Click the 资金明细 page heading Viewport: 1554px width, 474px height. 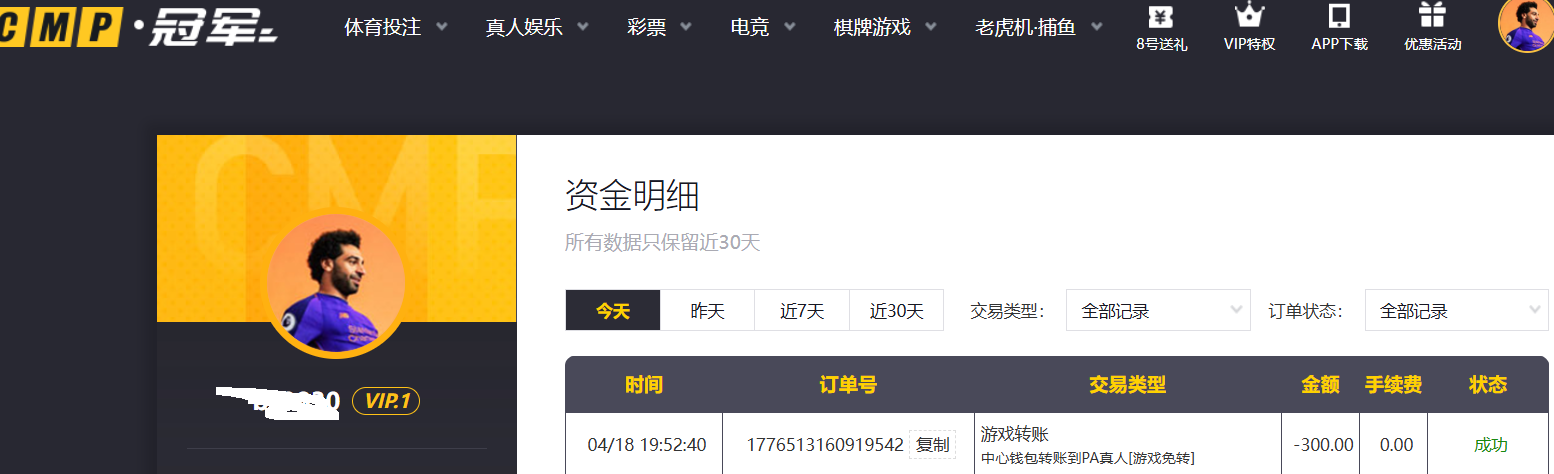(632, 195)
